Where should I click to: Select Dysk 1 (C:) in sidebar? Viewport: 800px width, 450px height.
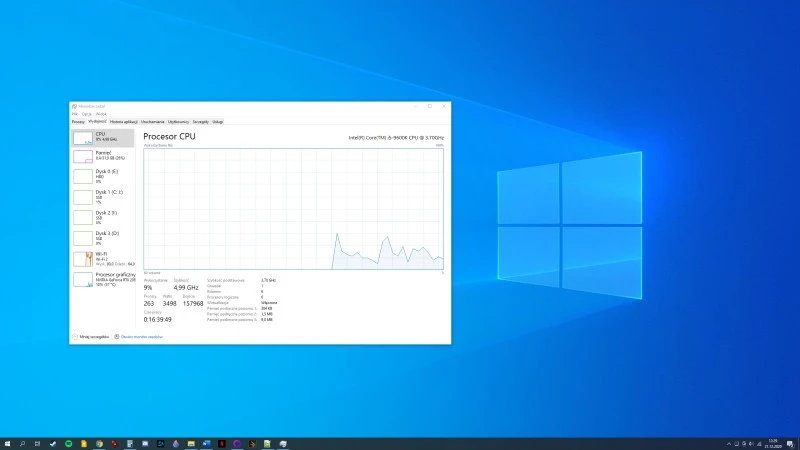coord(103,197)
